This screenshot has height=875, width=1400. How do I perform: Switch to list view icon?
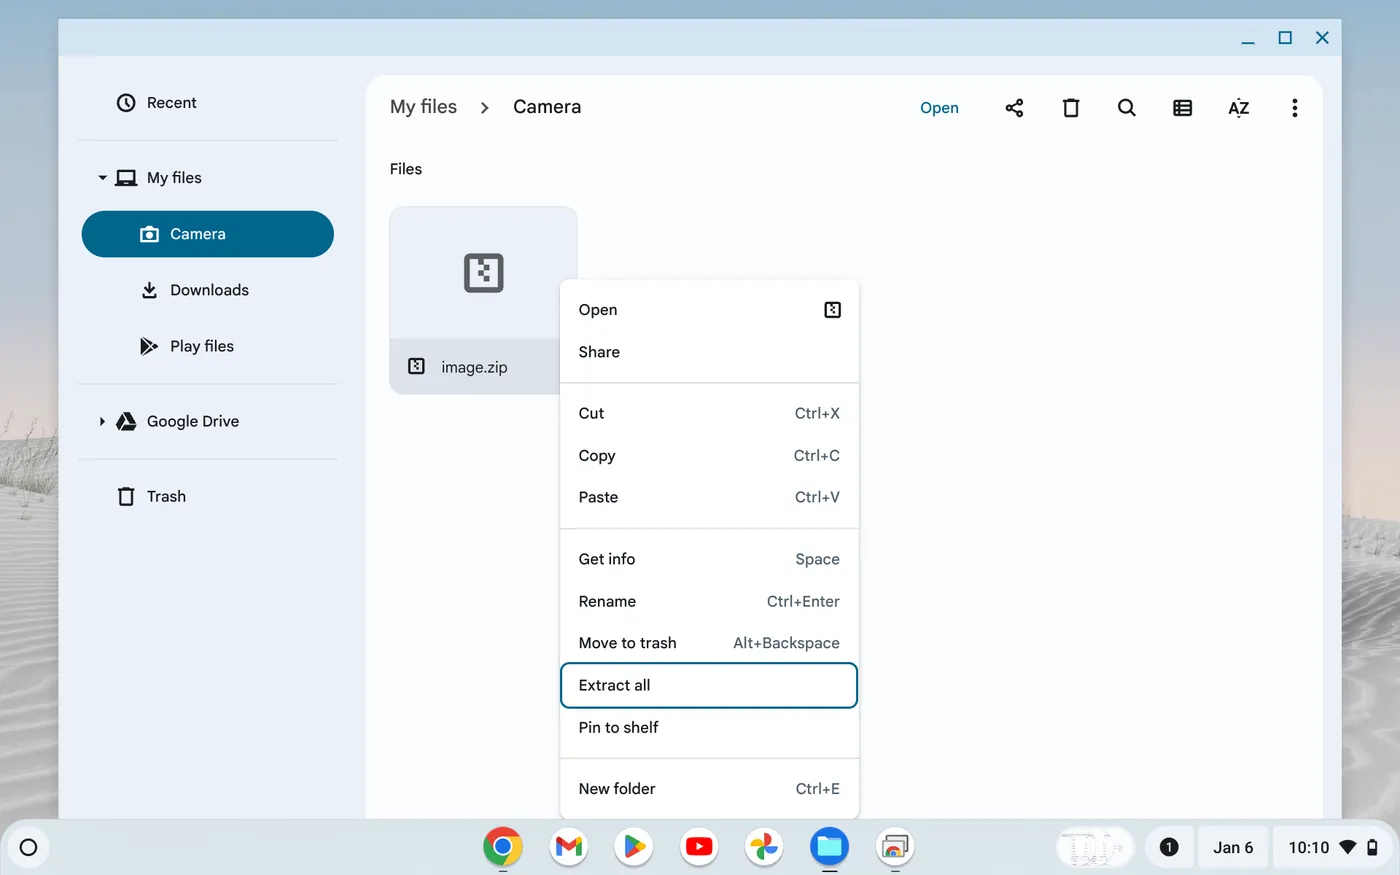1183,108
